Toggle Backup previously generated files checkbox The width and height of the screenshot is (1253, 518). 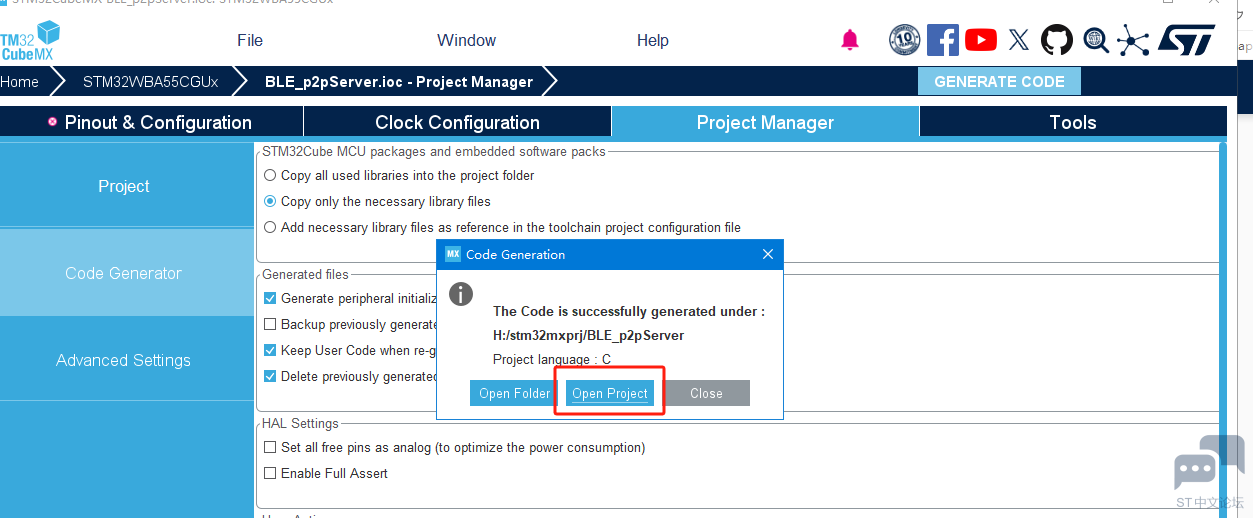pos(270,324)
